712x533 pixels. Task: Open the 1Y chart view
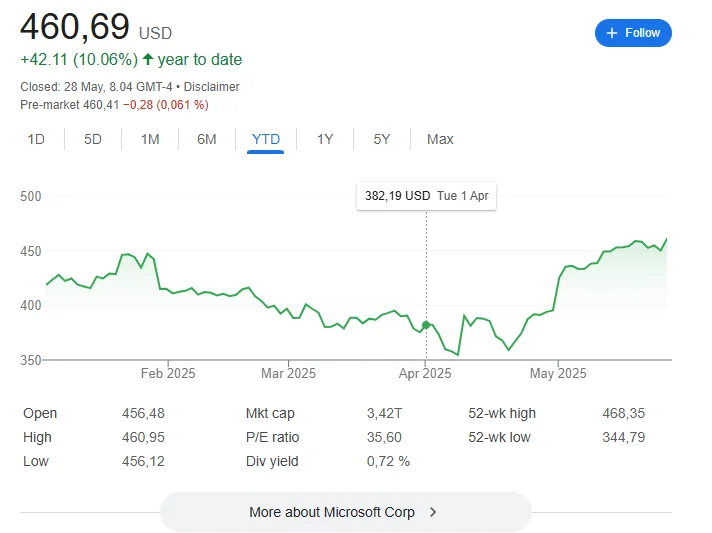325,139
